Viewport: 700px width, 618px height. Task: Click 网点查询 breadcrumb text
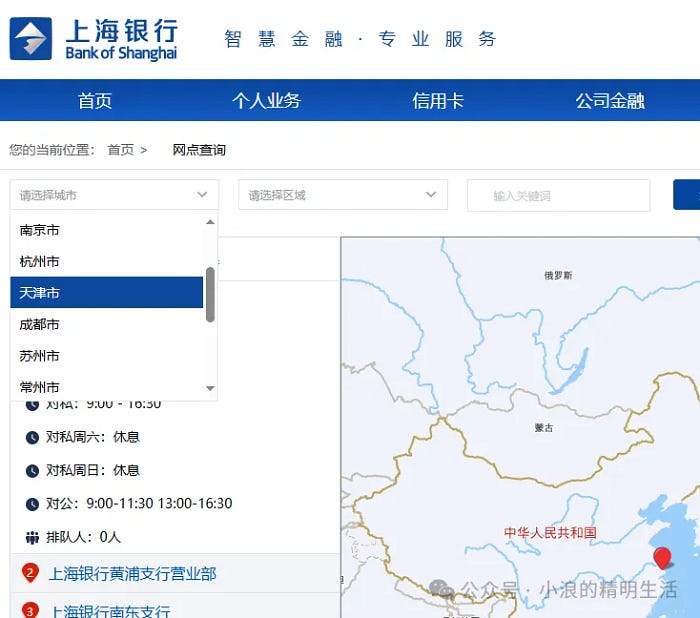point(199,150)
